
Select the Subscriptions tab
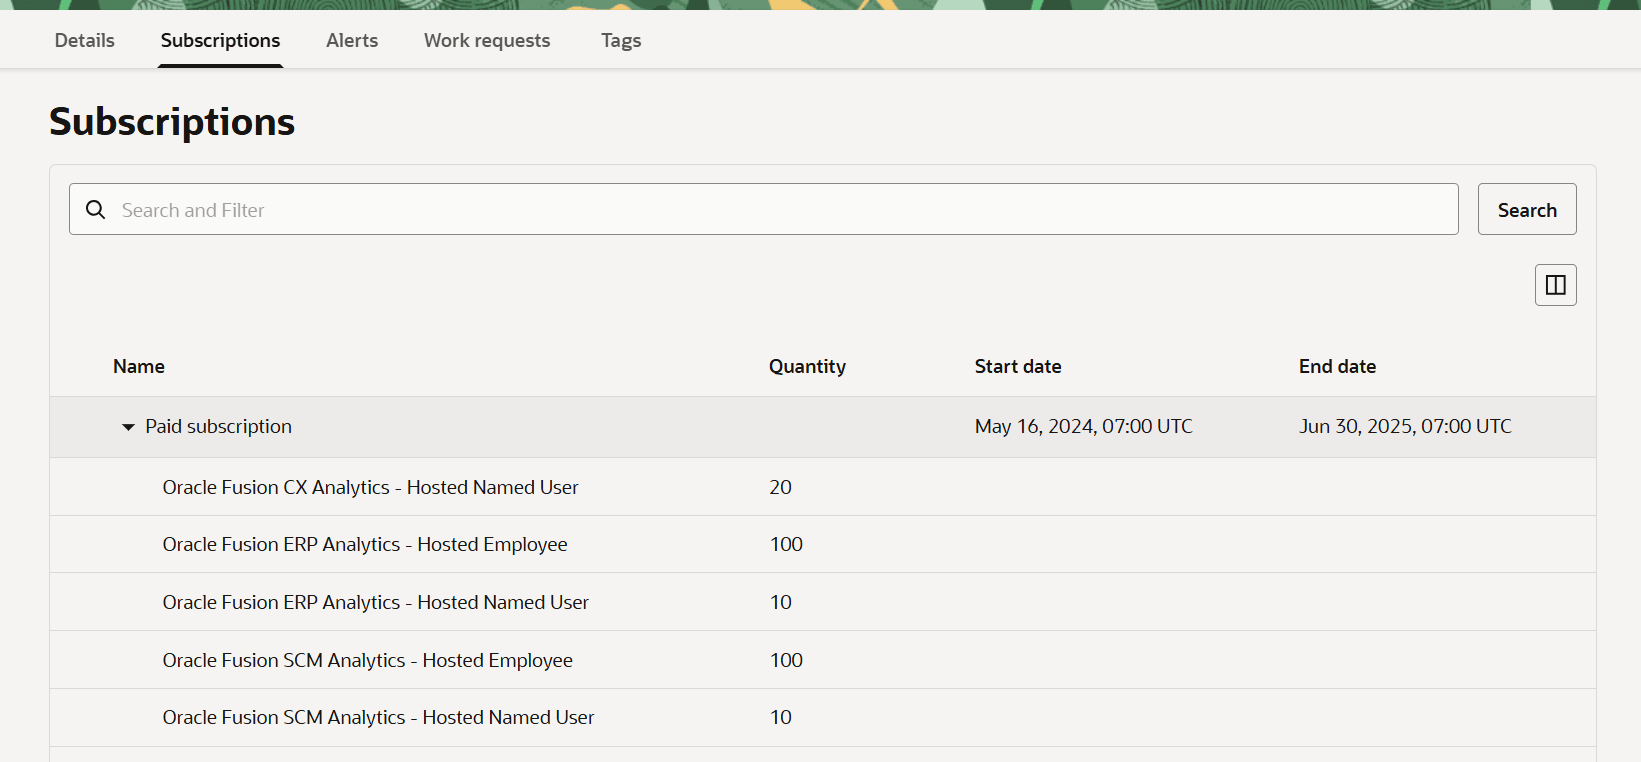click(x=220, y=40)
